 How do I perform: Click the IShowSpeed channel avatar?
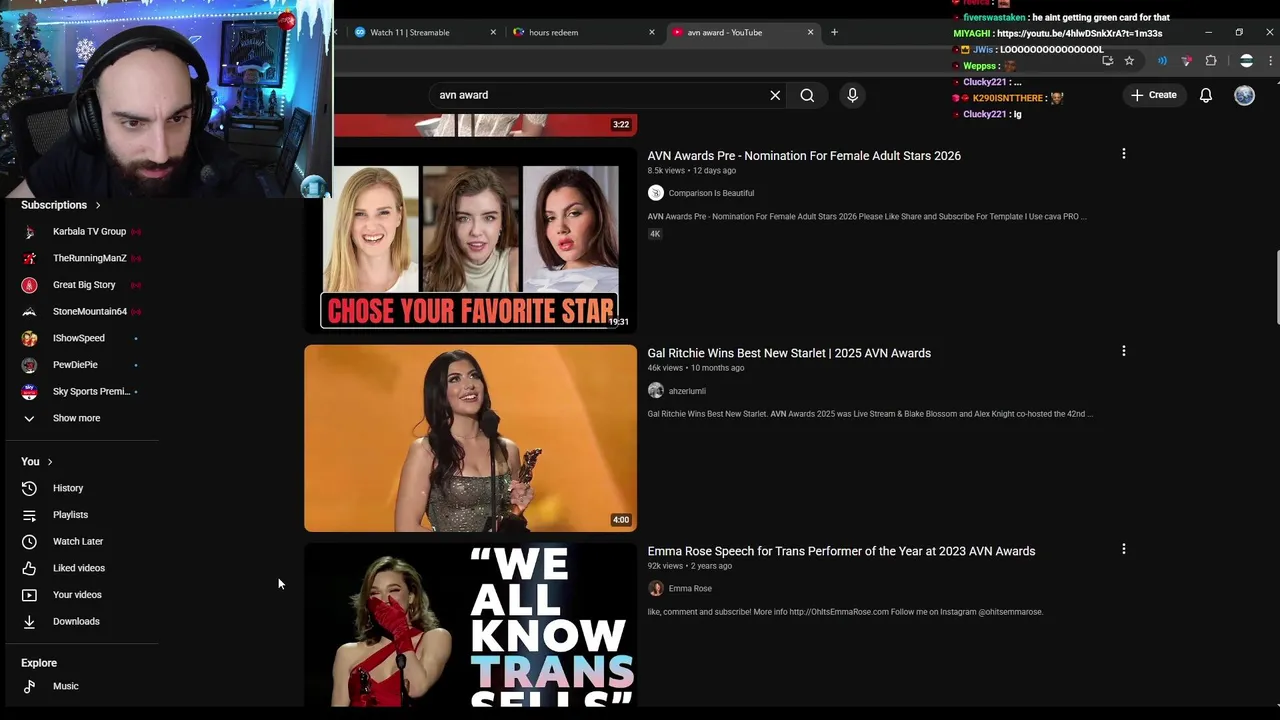click(29, 338)
